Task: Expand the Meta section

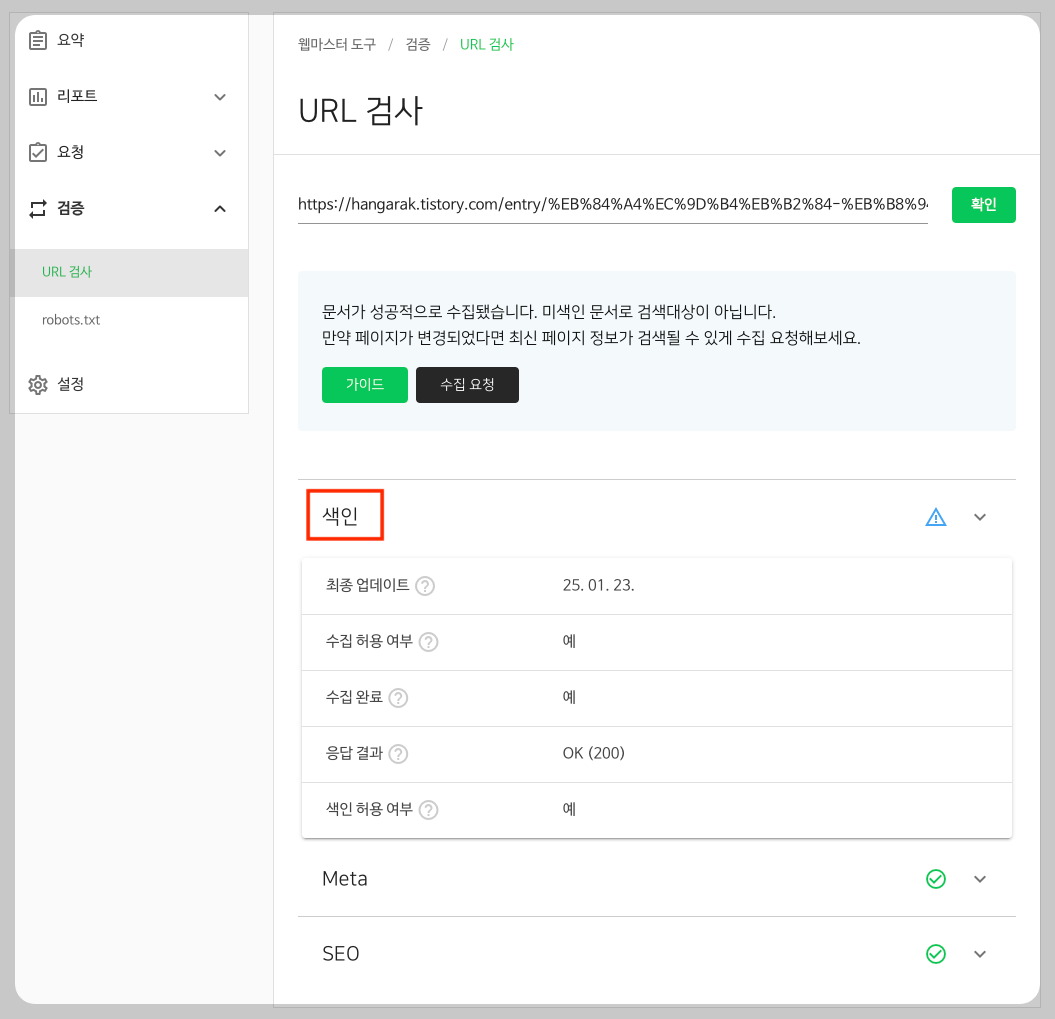Action: tap(979, 879)
